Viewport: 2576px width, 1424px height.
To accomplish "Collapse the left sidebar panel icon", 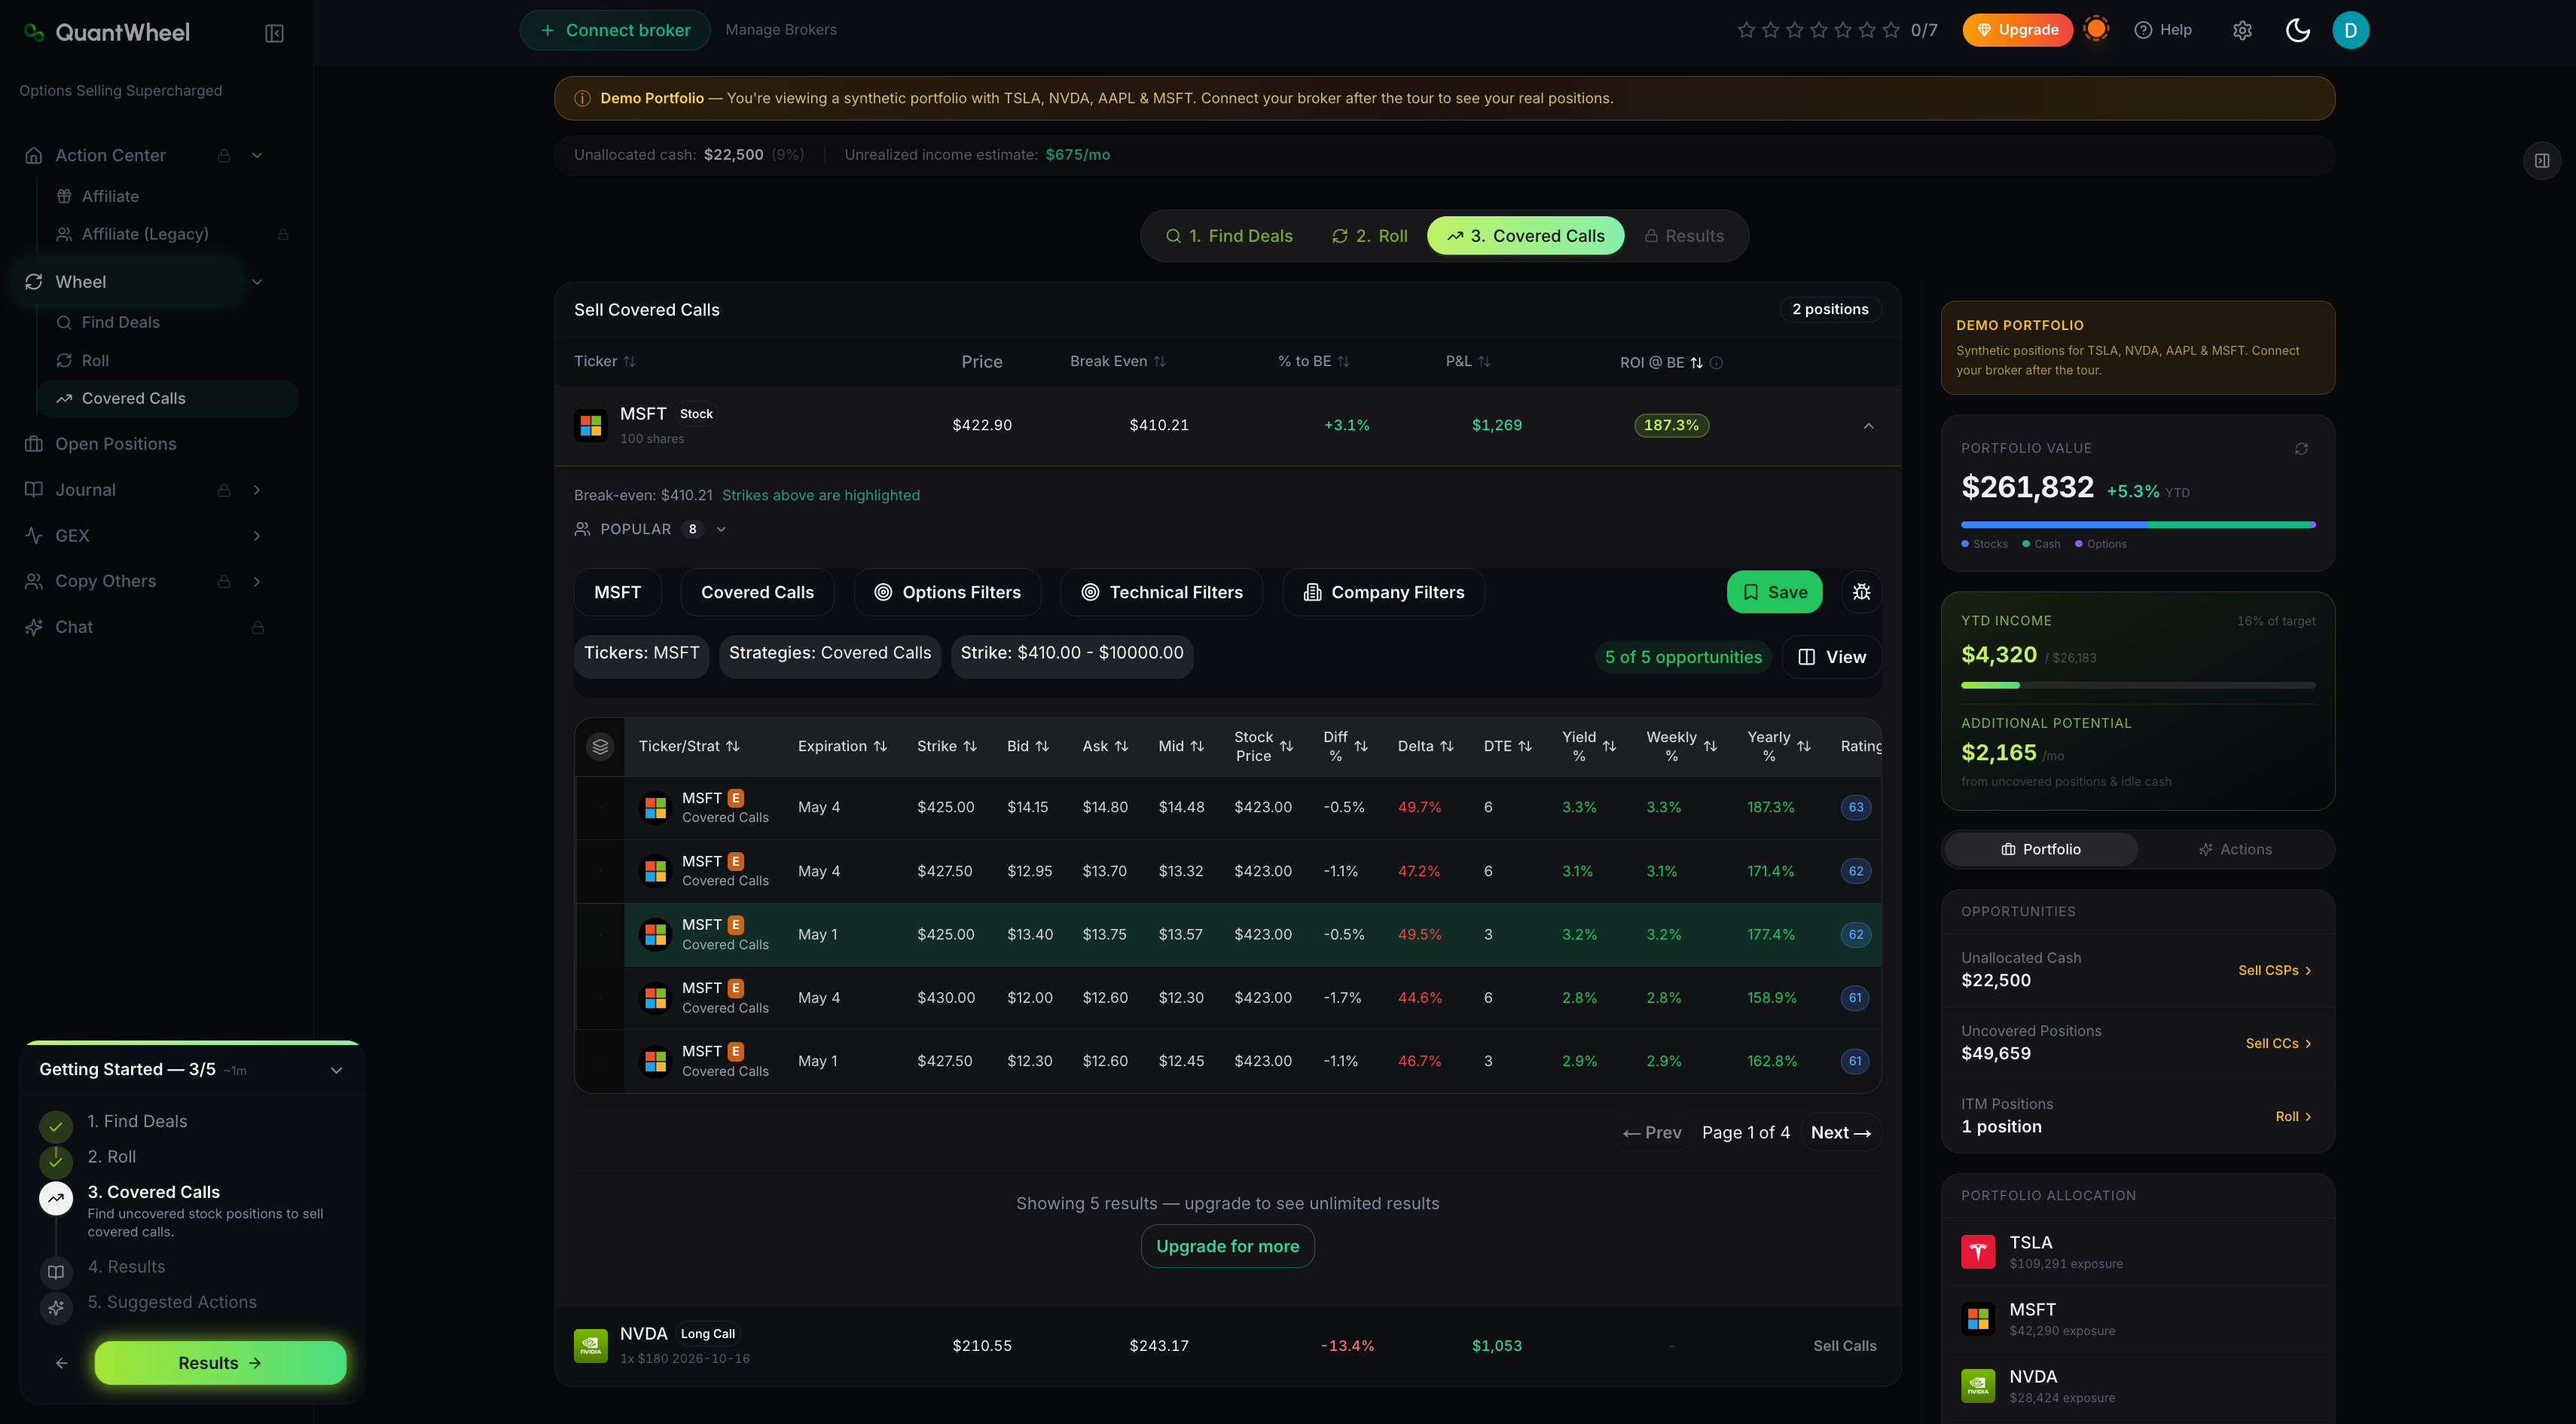I will click(x=274, y=33).
